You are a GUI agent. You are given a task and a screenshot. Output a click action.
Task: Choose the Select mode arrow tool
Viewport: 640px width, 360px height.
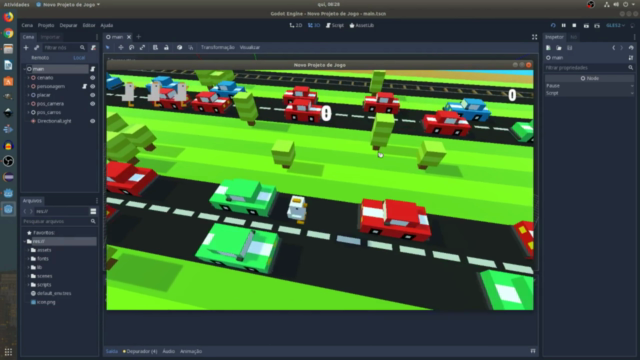pos(108,47)
